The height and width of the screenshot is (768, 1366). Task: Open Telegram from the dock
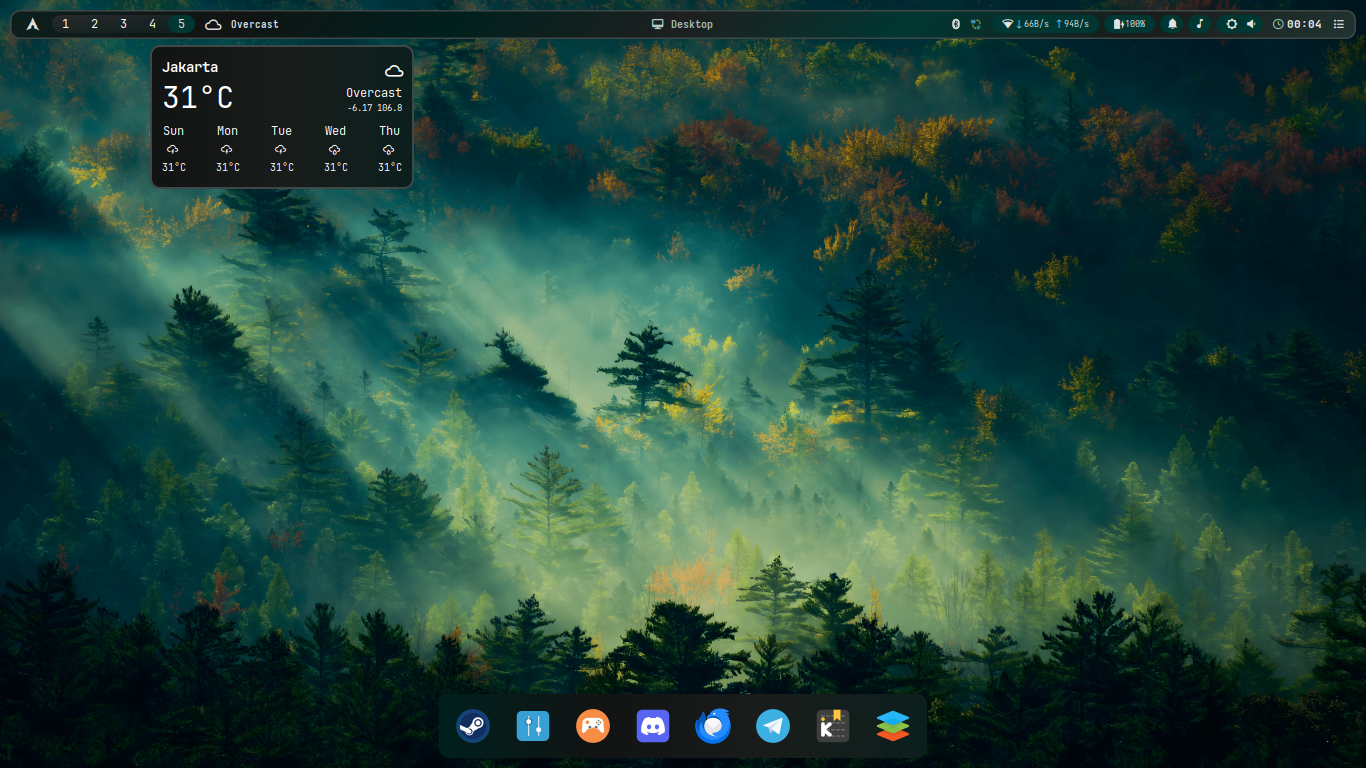tap(773, 726)
